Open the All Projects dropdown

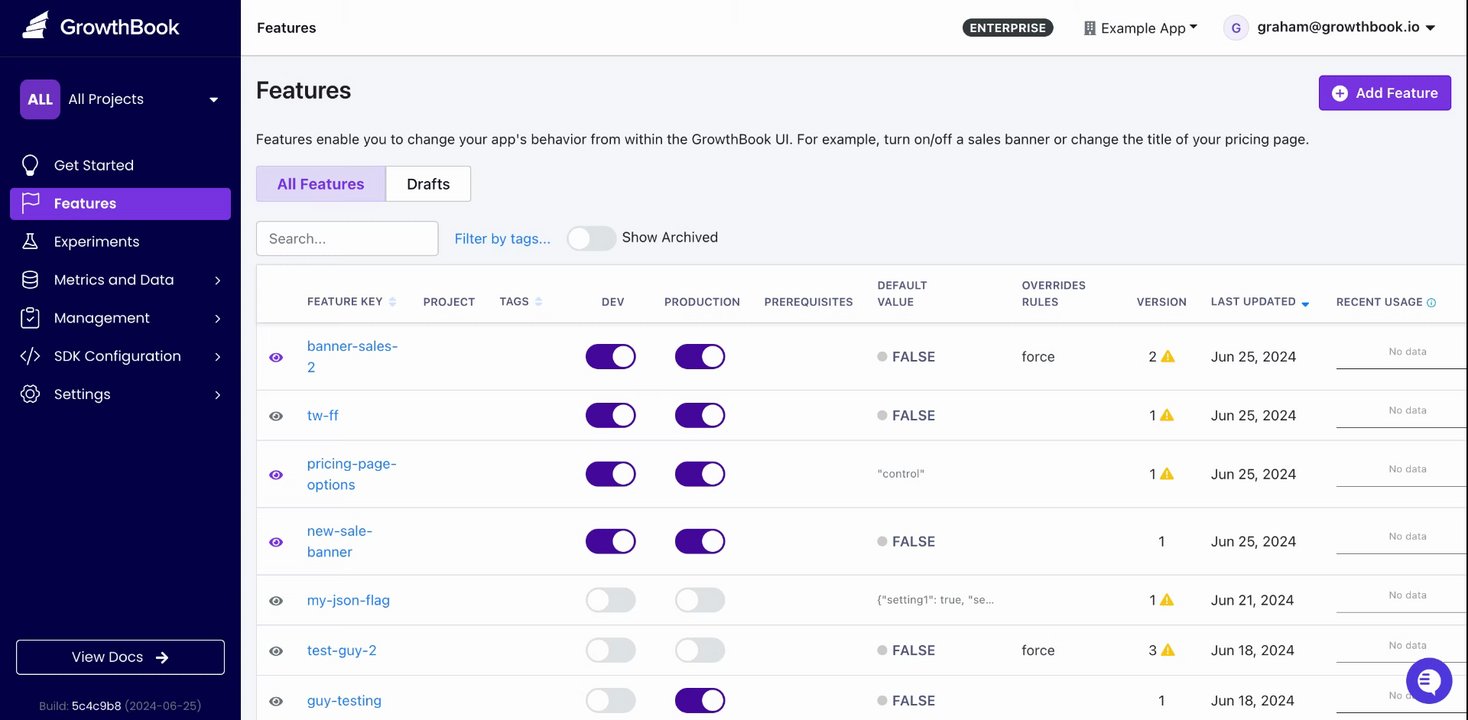click(120, 99)
